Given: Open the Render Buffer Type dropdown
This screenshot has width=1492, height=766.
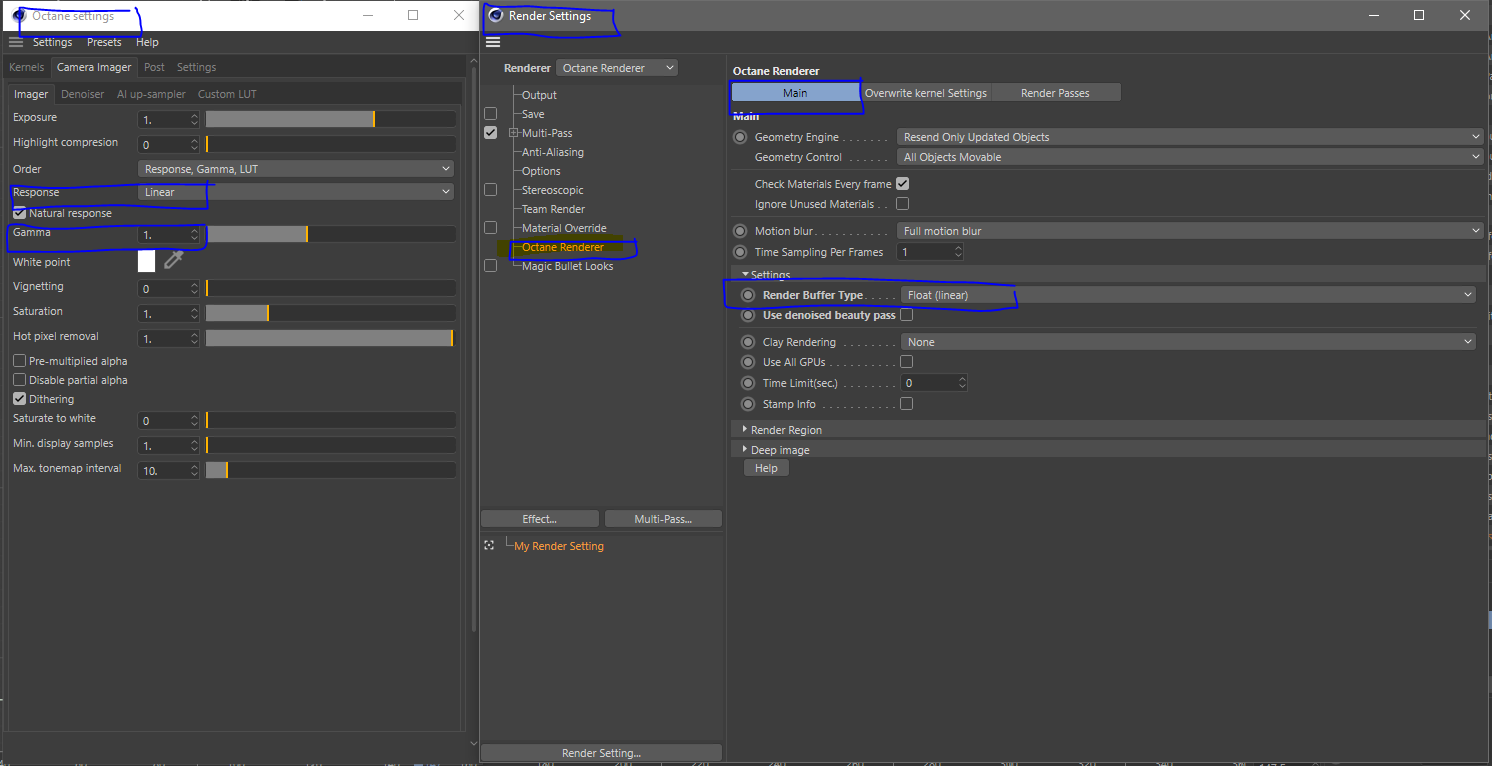Looking at the screenshot, I should pos(1189,295).
